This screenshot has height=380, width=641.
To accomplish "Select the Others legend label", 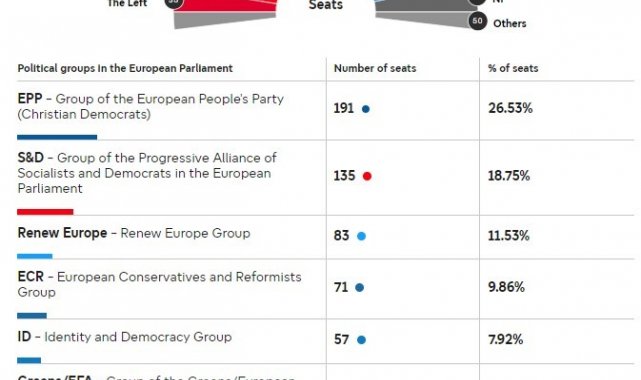I will click(510, 23).
